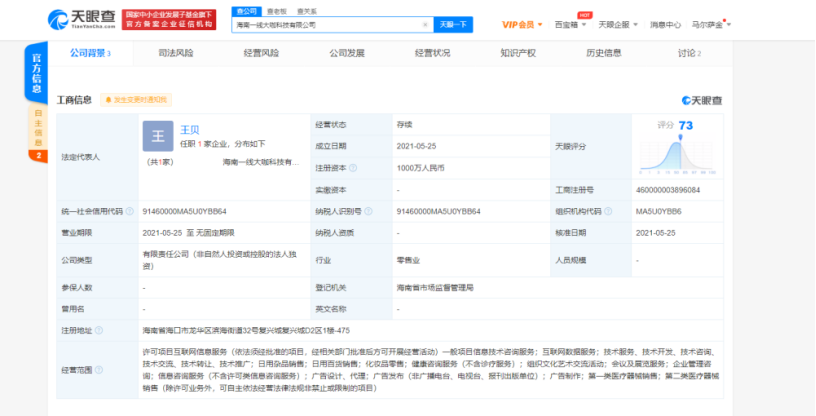
Task: Select the 查关系 search tab
Action: [307, 11]
